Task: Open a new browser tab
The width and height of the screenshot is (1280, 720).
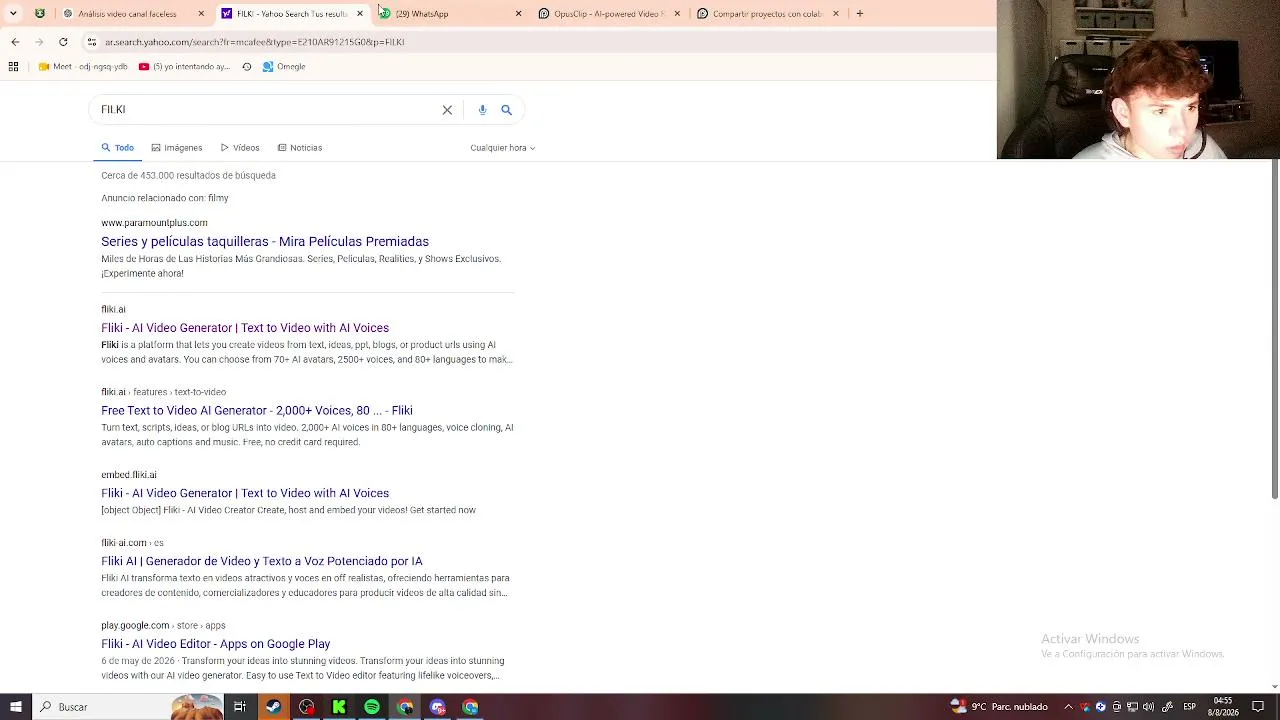Action: [x=860, y=14]
